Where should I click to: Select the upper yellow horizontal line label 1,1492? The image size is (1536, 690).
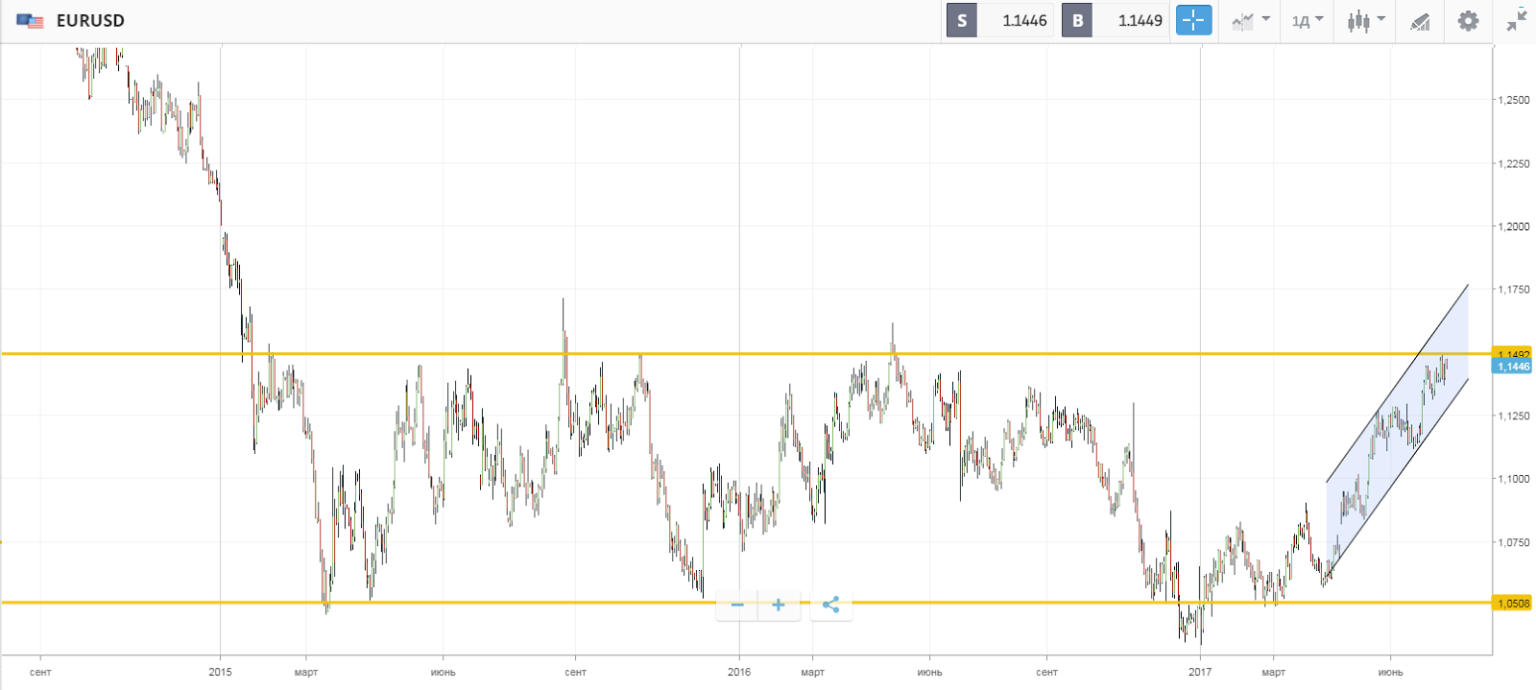coord(1514,353)
